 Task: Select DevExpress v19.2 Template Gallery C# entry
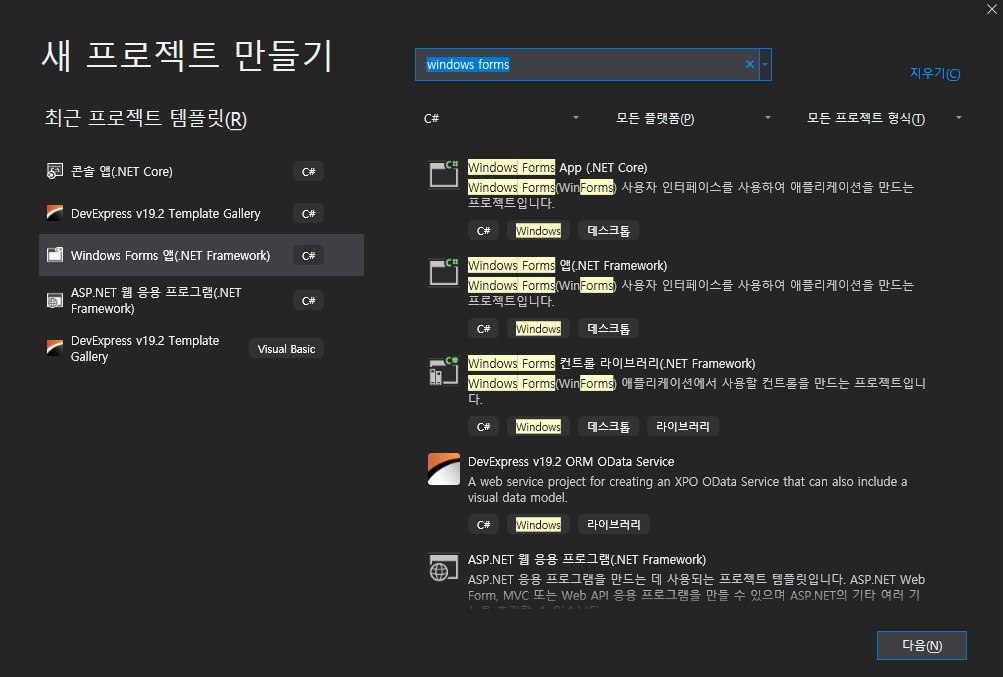pyautogui.click(x=201, y=213)
